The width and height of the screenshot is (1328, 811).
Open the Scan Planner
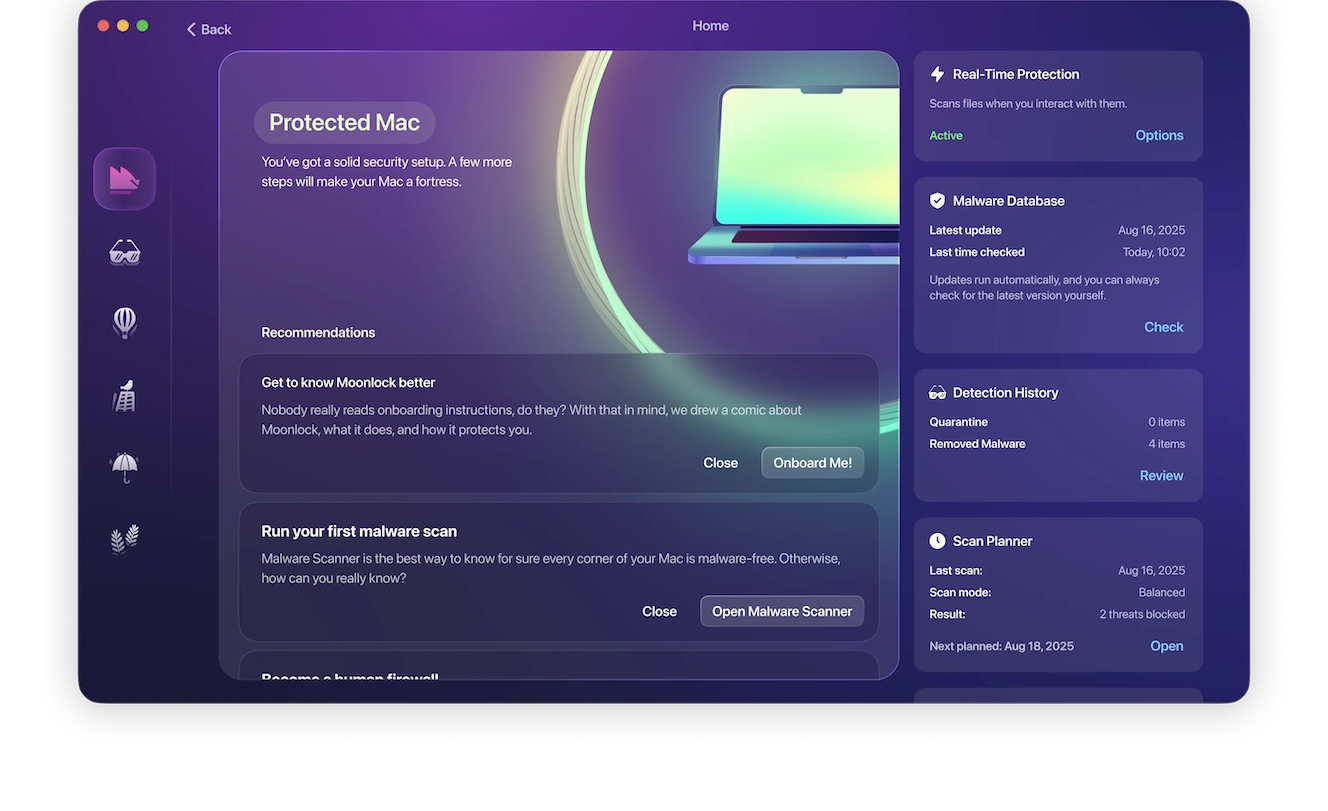point(1166,646)
